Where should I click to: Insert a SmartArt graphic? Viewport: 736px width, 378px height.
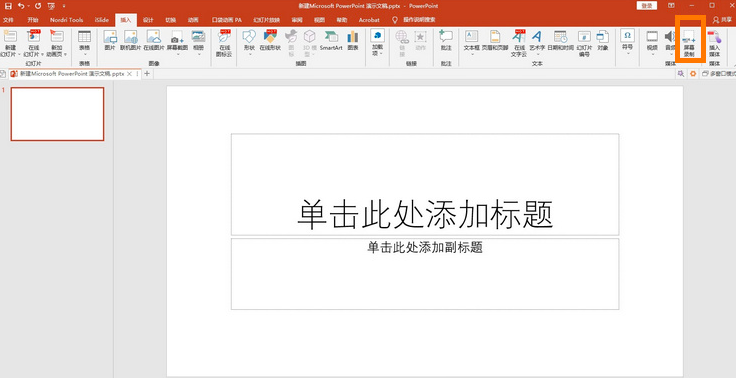coord(331,41)
